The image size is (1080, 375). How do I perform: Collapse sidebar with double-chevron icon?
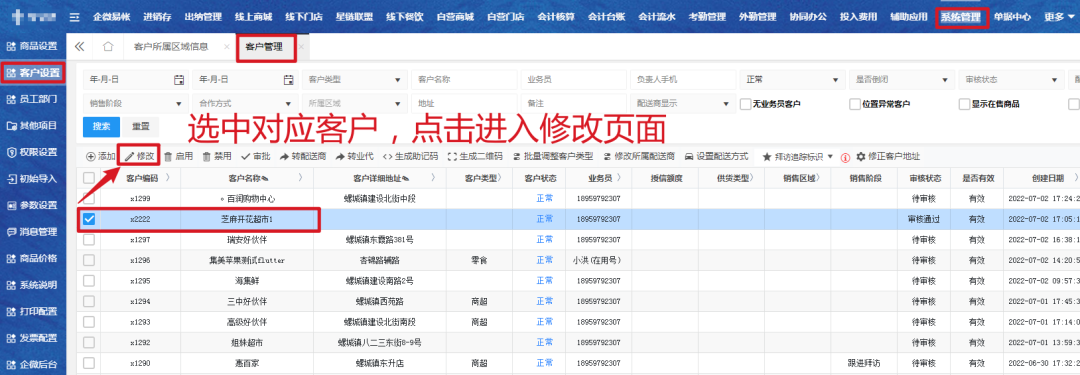click(79, 47)
